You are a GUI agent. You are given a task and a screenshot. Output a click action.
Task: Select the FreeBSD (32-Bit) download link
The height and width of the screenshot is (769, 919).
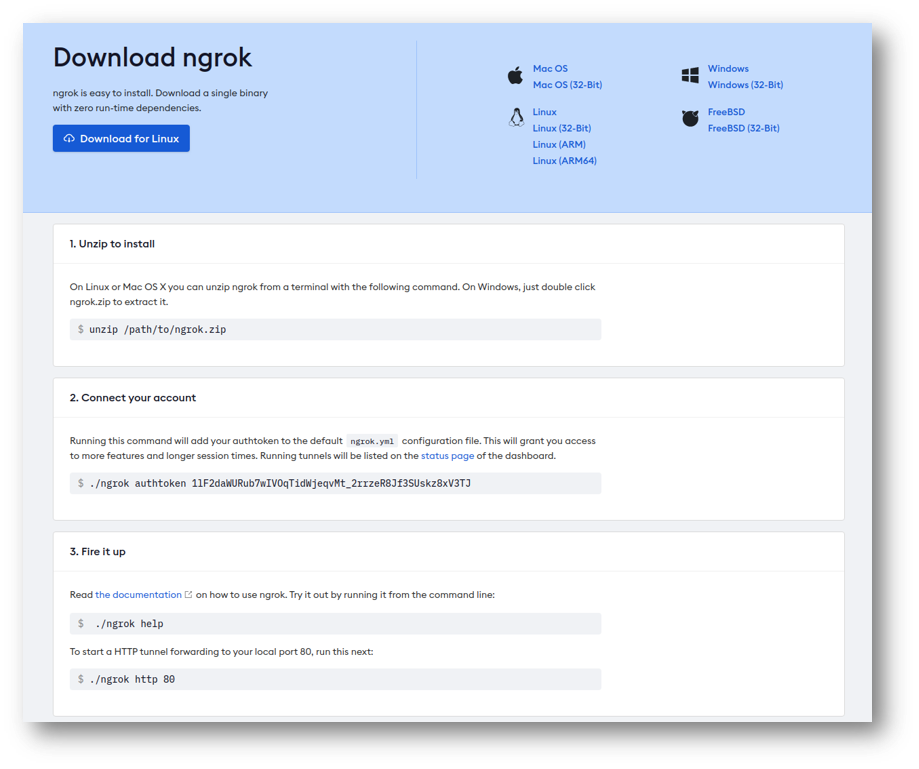click(743, 128)
